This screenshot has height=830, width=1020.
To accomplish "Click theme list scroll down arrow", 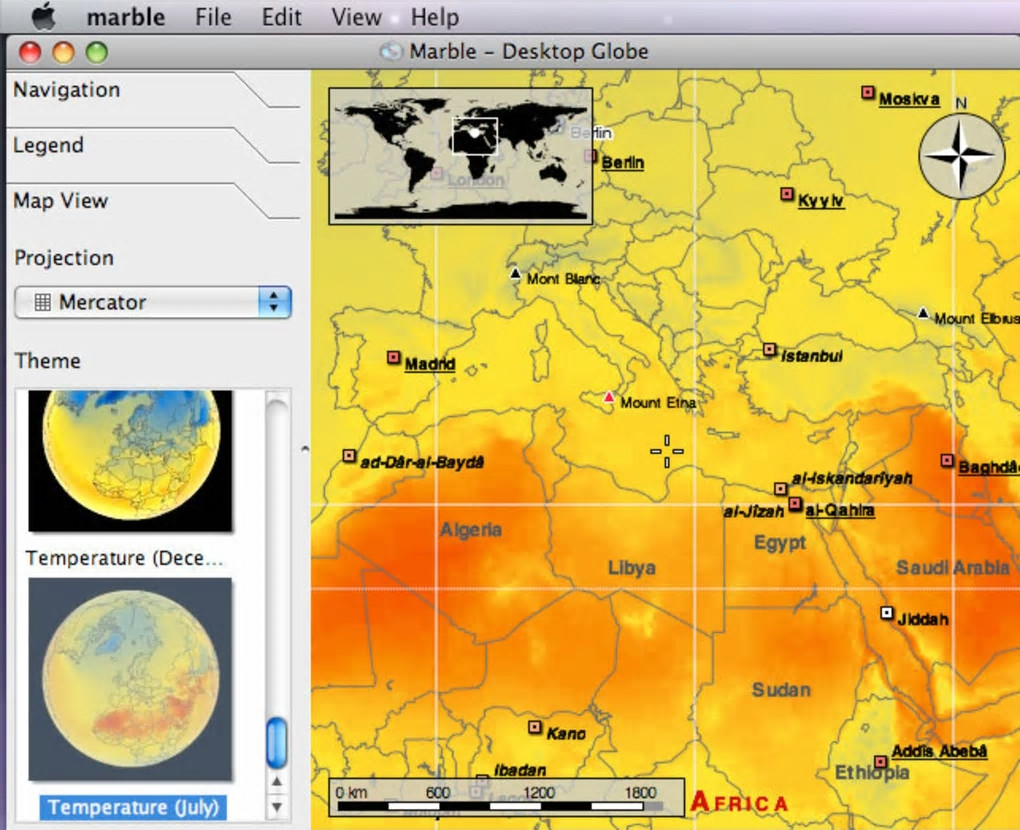I will pos(277,807).
